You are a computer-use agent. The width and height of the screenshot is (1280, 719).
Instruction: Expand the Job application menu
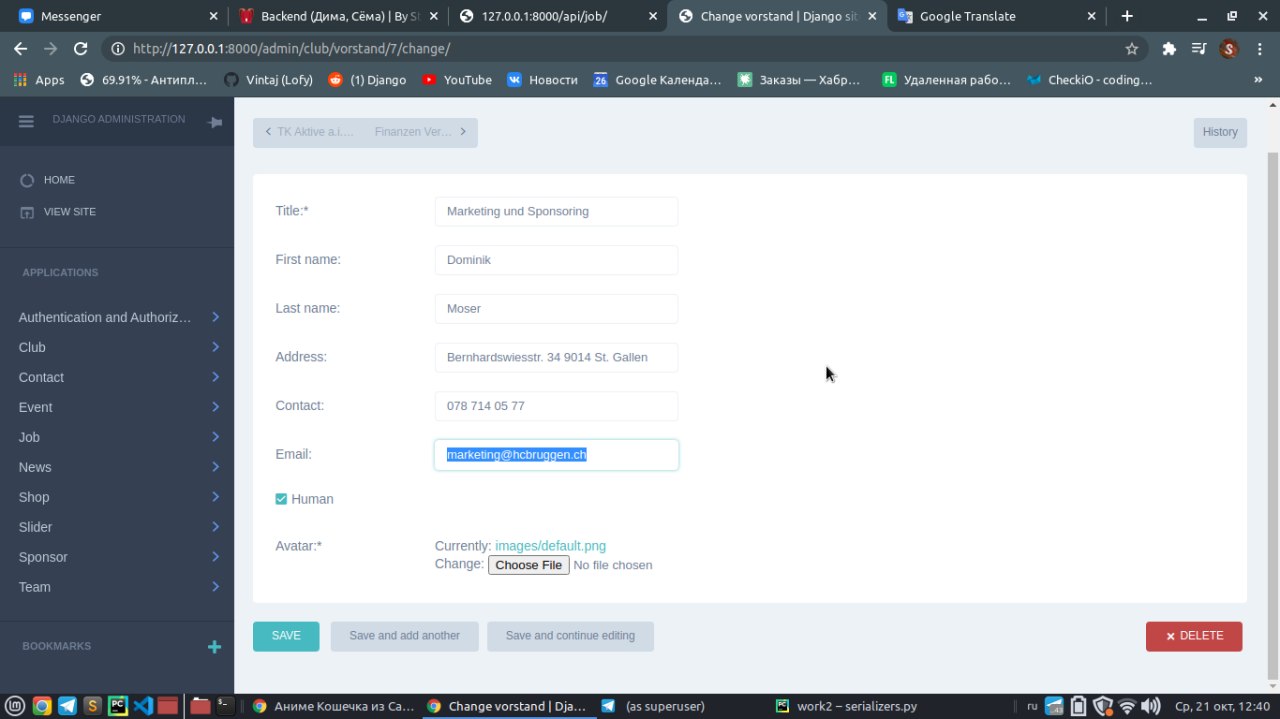[117, 437]
